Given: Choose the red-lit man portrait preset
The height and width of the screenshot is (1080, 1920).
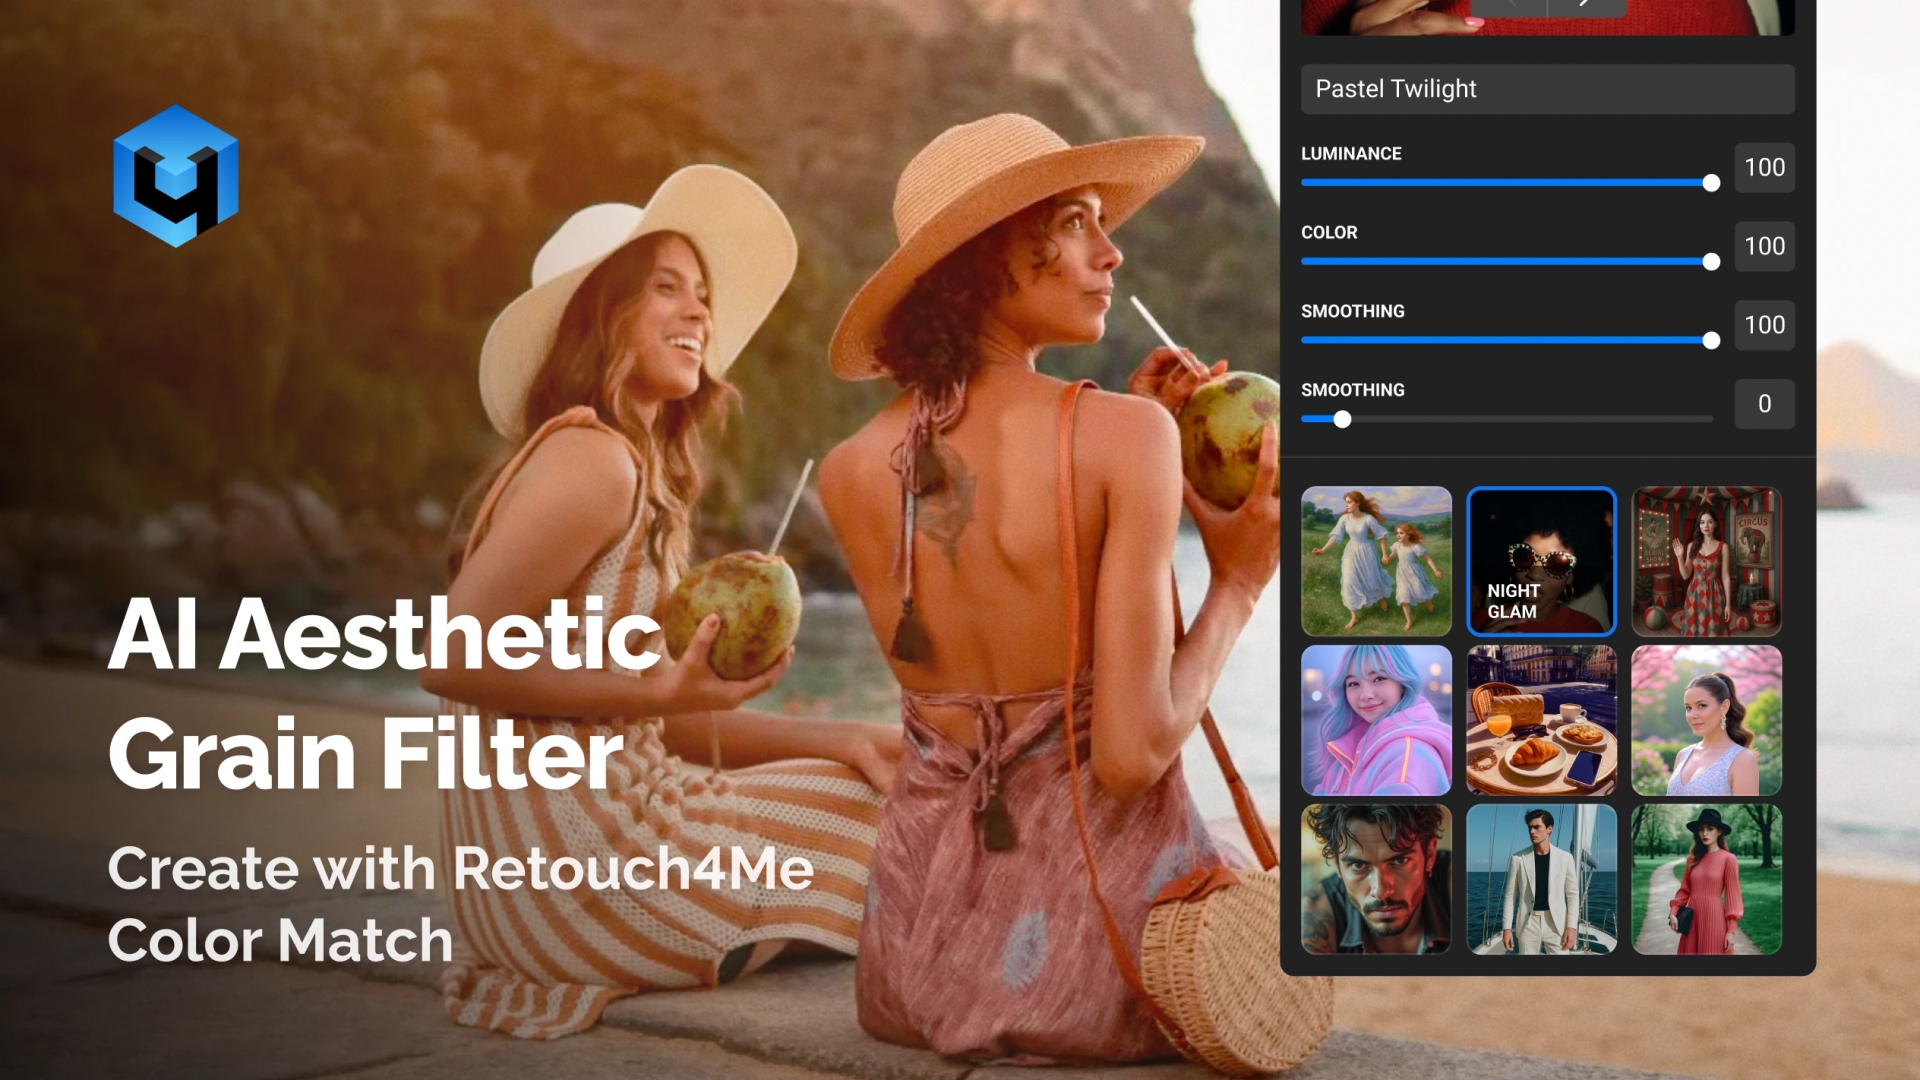Looking at the screenshot, I should (x=1376, y=879).
